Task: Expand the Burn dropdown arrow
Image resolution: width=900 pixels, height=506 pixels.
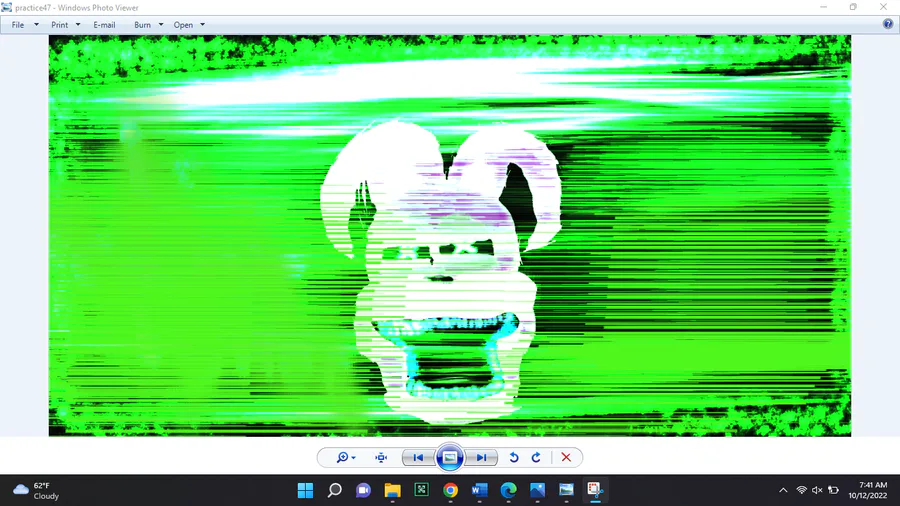Action: 161,25
